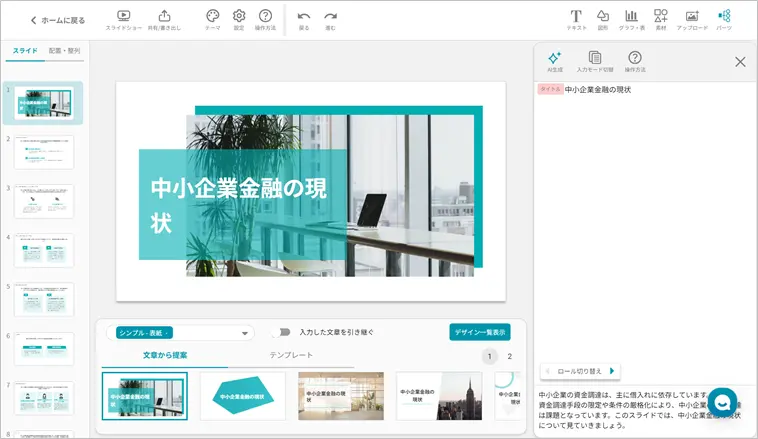
Task: Open the chat support bubble
Action: 722,403
